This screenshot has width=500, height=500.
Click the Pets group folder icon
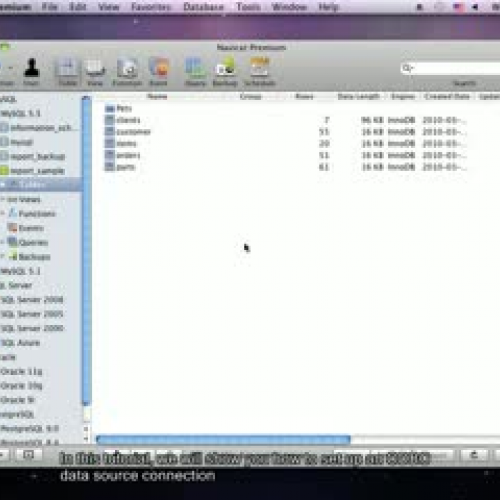110,108
